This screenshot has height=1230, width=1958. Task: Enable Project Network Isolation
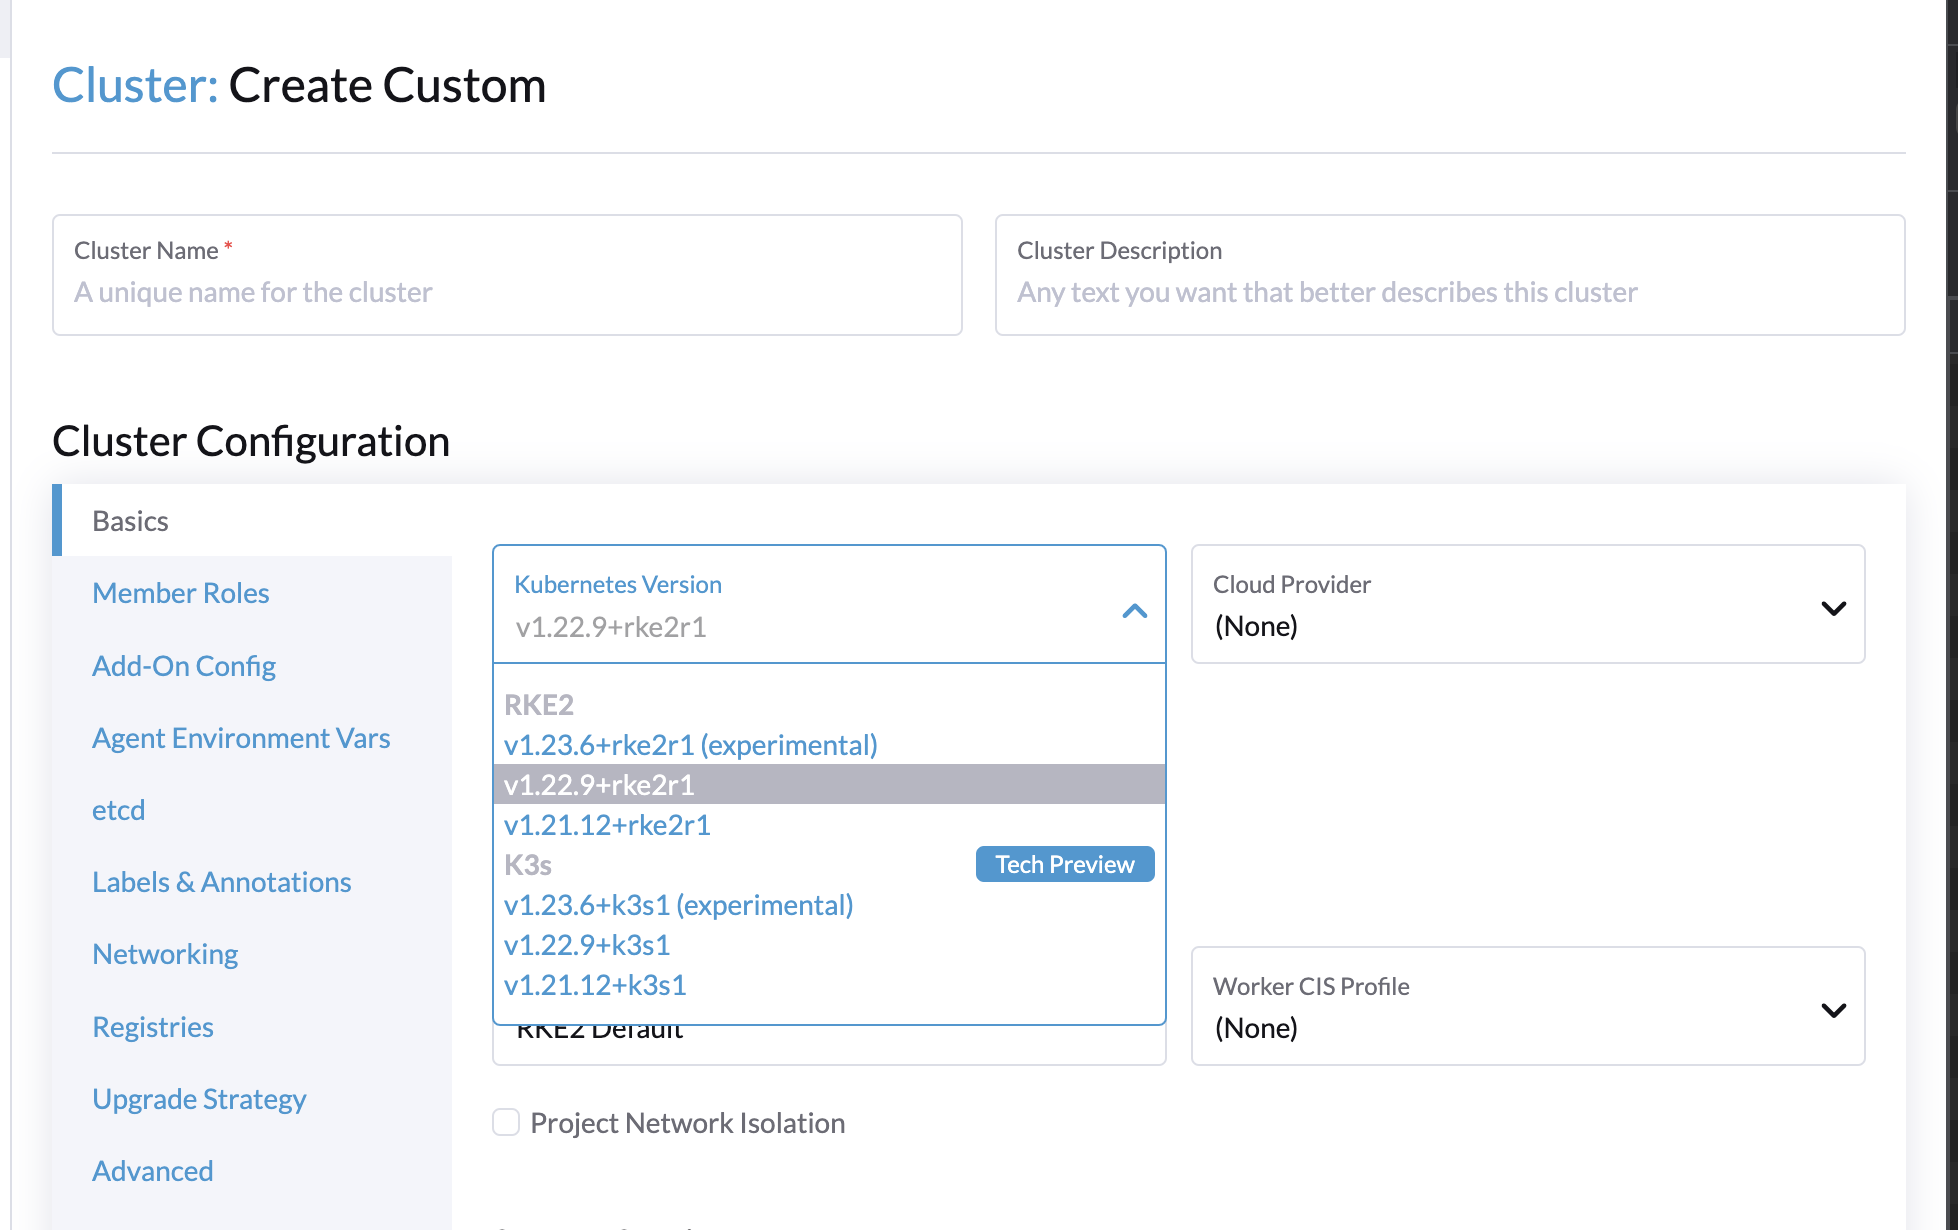coord(505,1122)
